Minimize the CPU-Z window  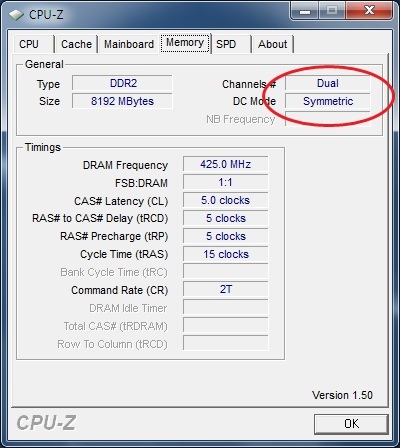305,11
